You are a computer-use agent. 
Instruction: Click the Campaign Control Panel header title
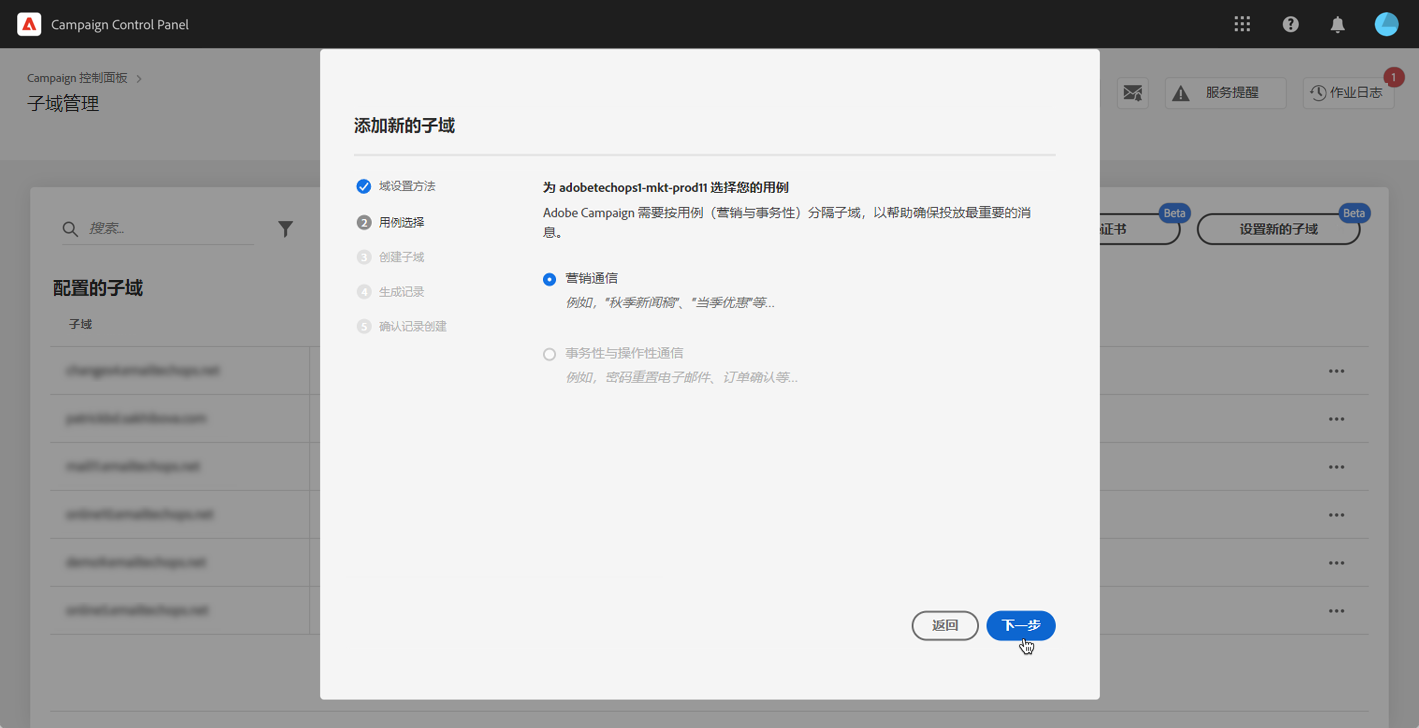pyautogui.click(x=120, y=24)
